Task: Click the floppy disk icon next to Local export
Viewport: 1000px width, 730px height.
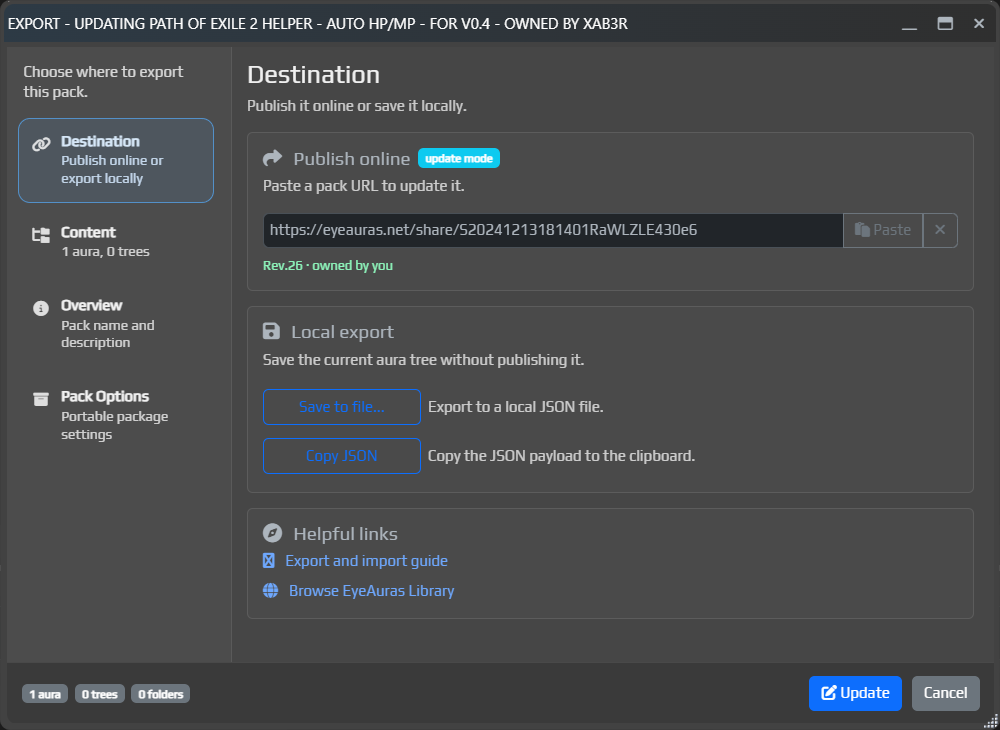Action: (271, 331)
